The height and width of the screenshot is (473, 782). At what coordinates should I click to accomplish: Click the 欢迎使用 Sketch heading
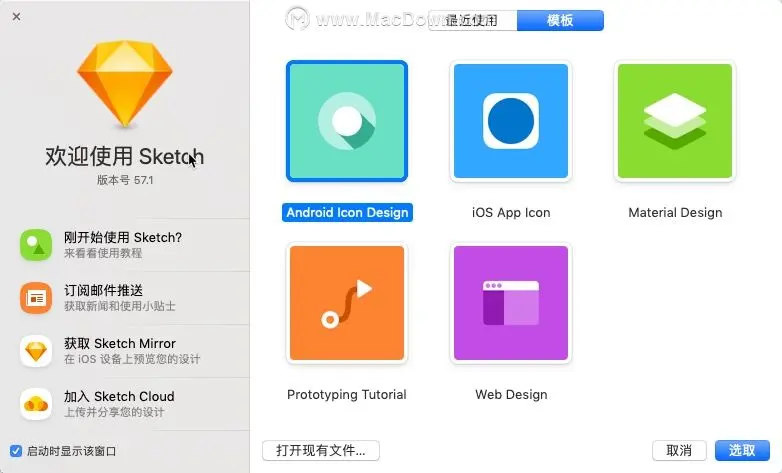pos(125,156)
